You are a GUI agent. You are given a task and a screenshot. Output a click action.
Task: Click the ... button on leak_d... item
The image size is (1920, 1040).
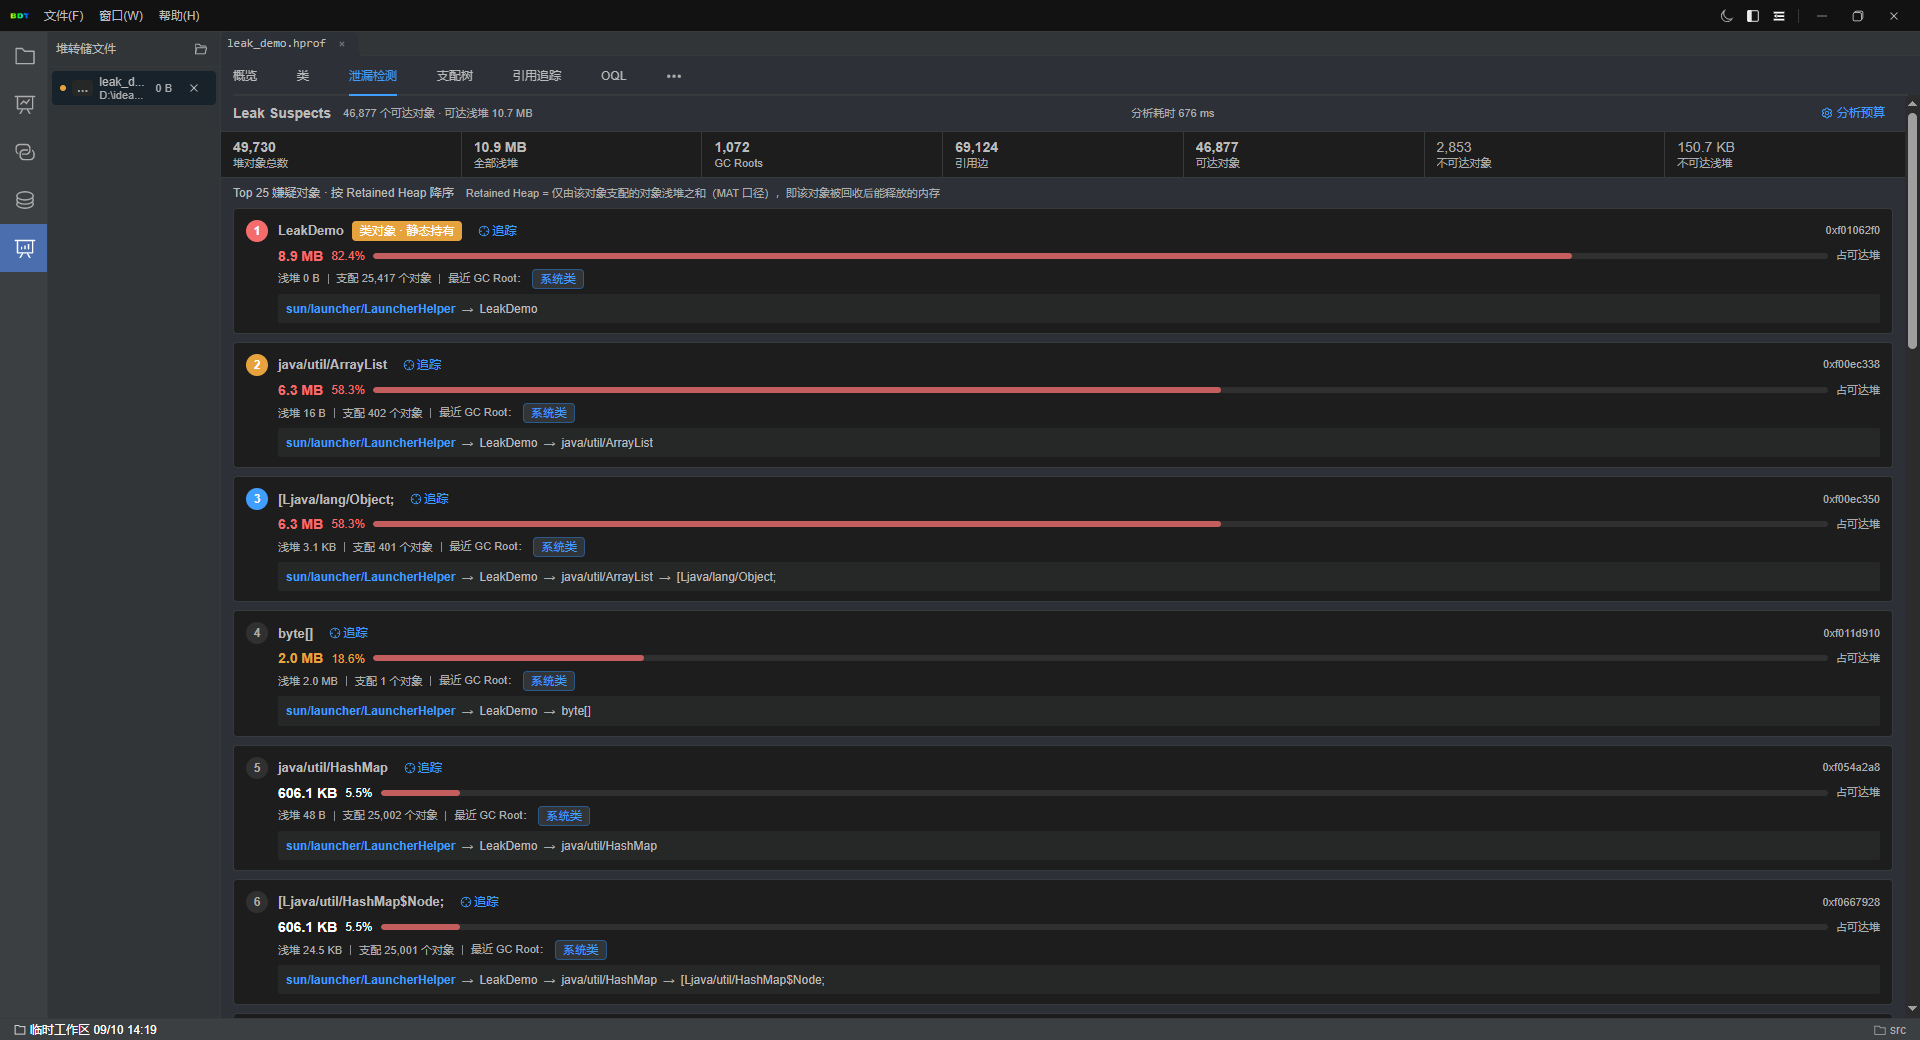(83, 89)
